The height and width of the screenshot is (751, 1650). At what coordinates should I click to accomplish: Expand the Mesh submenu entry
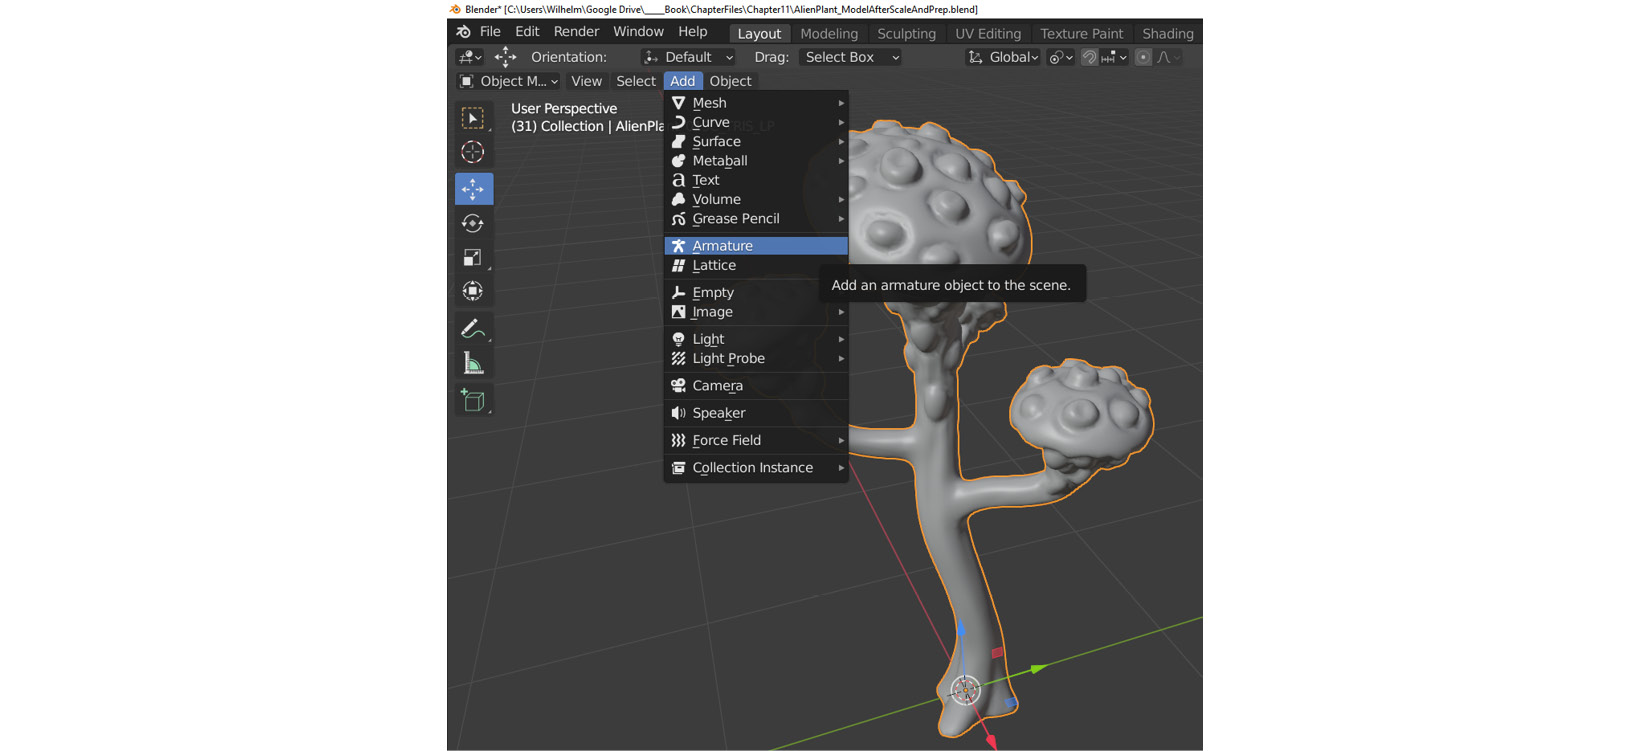pyautogui.click(x=756, y=103)
